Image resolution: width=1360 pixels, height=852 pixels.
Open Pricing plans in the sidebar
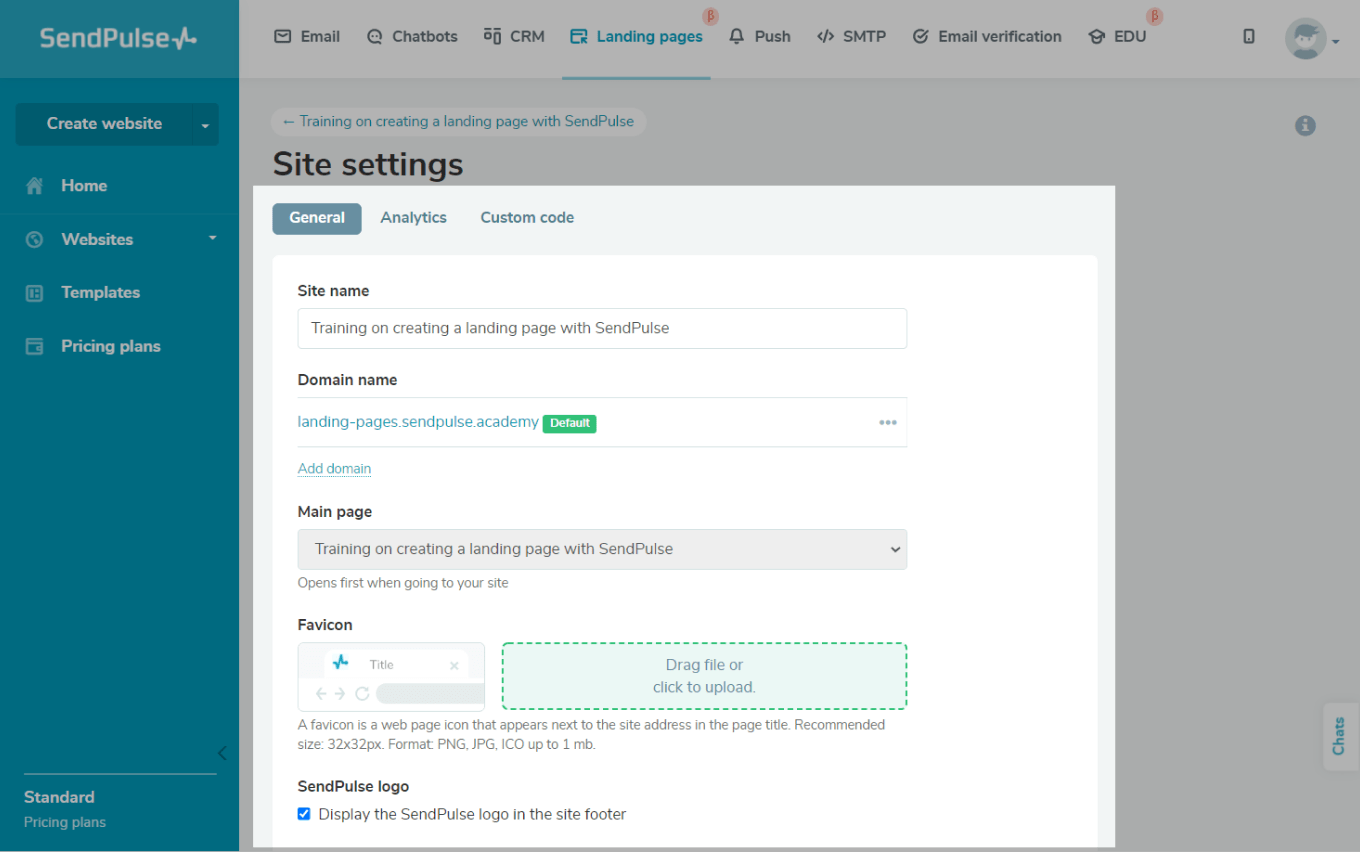point(110,346)
